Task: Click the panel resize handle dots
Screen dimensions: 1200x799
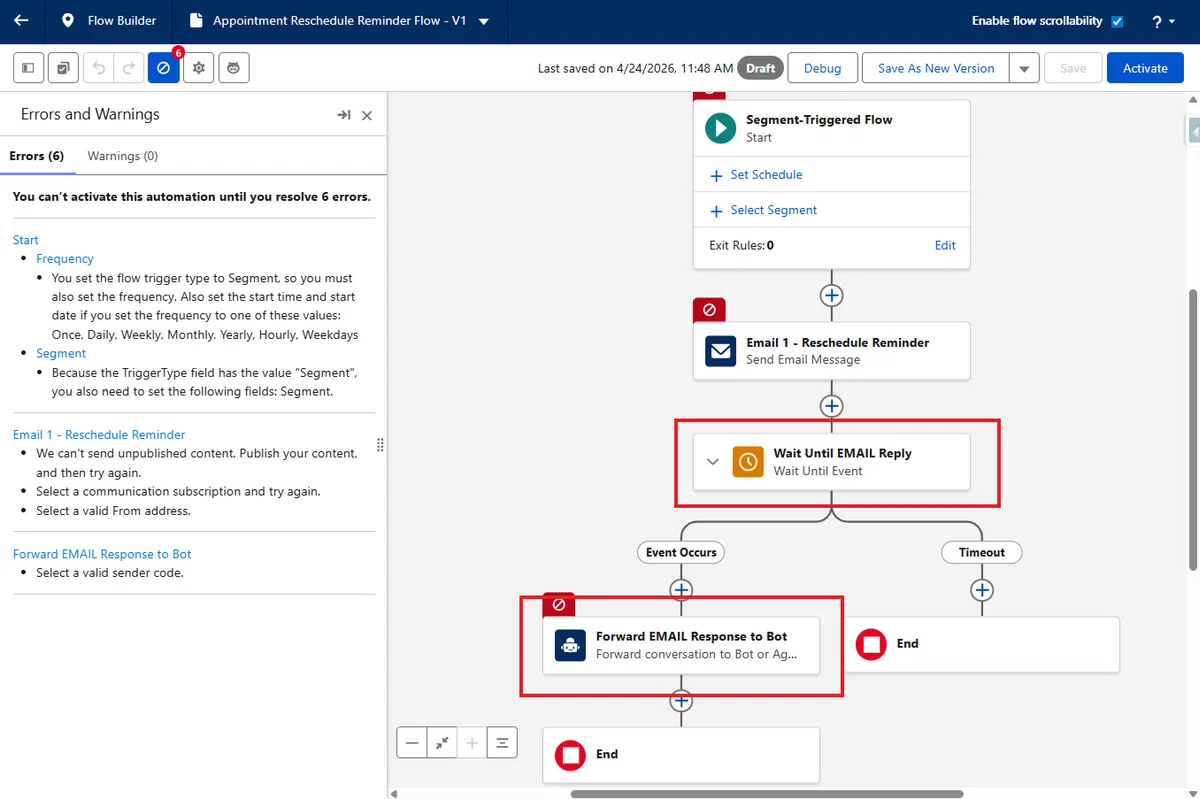Action: (x=380, y=445)
